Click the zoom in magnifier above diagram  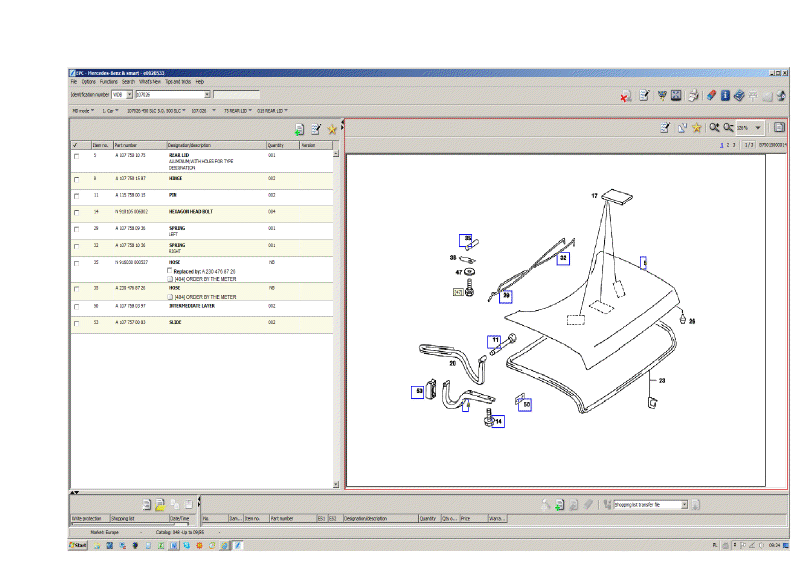point(714,128)
